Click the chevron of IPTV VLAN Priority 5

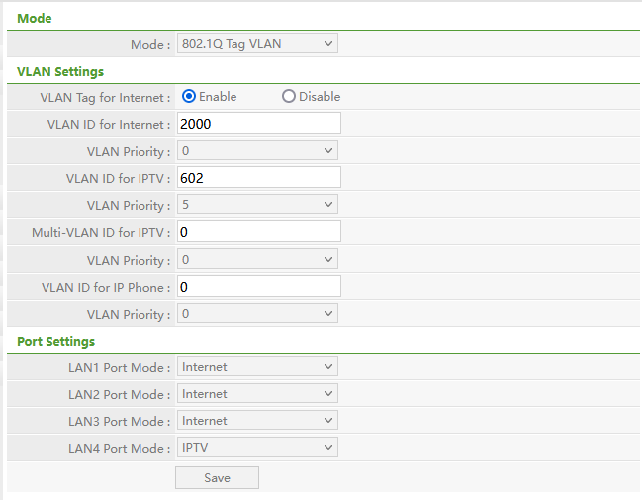point(328,205)
